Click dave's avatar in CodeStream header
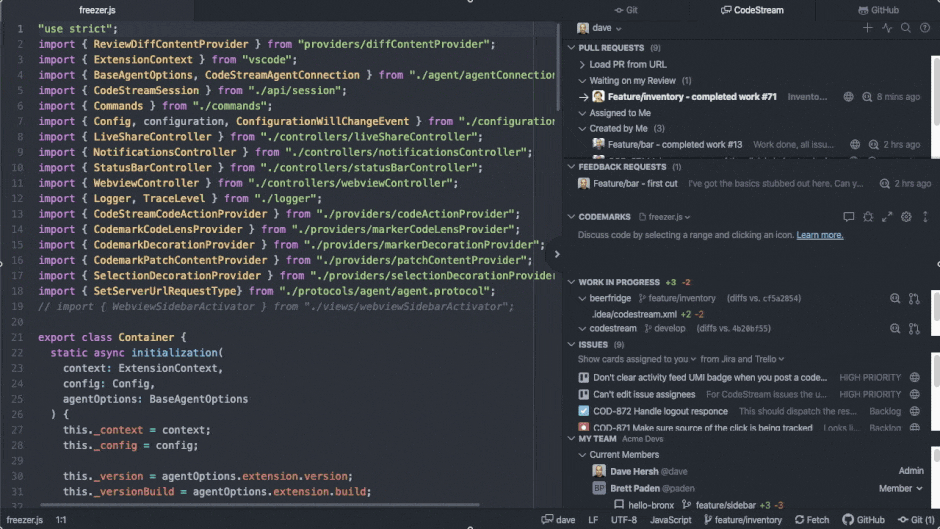Viewport: 940px width, 529px height. click(x=583, y=28)
